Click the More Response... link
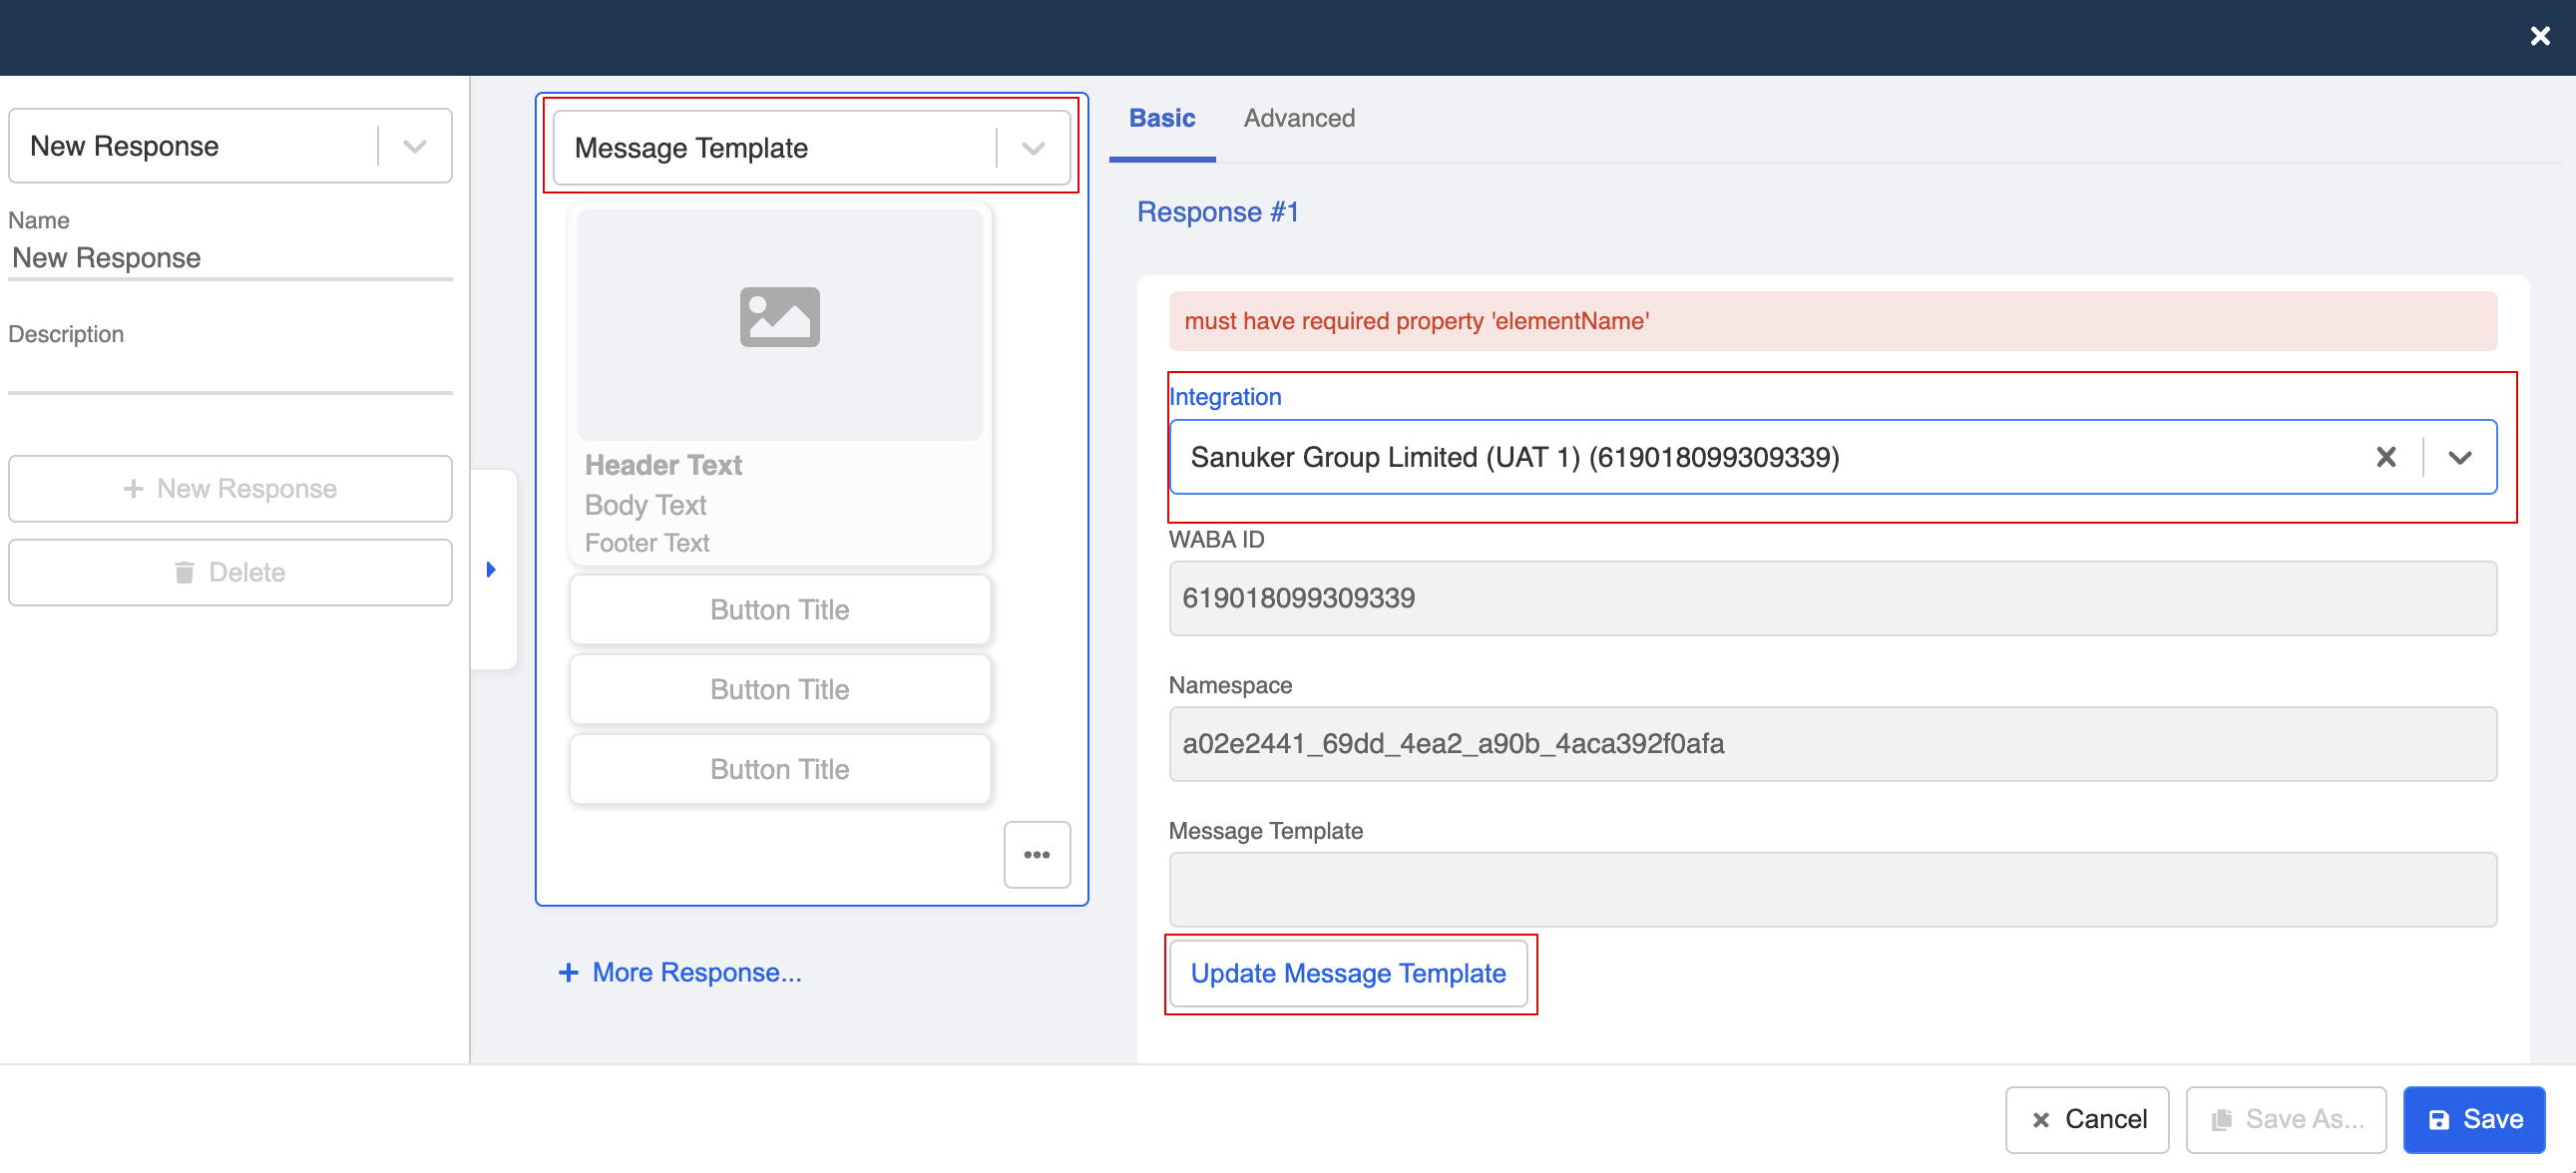2576x1173 pixels. (680, 972)
